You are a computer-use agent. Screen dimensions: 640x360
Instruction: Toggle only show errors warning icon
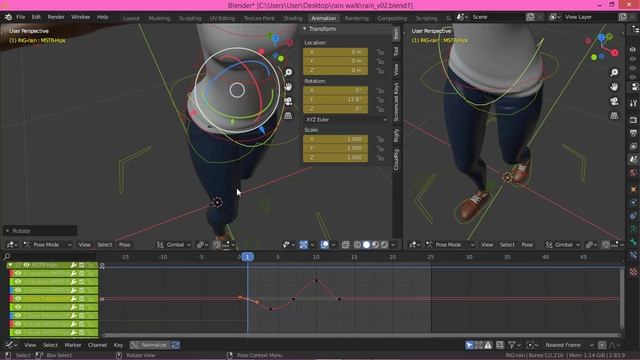(x=488, y=345)
